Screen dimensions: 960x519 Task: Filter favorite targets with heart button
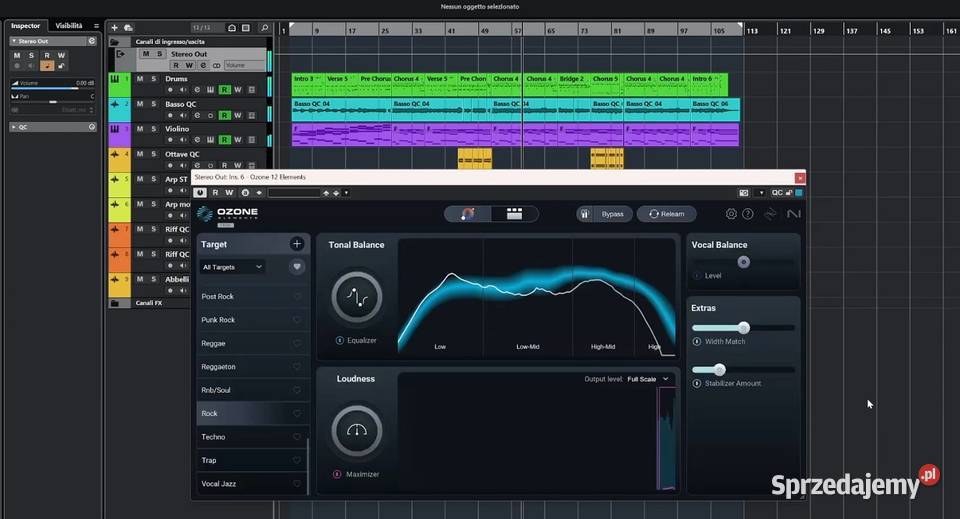click(x=297, y=267)
